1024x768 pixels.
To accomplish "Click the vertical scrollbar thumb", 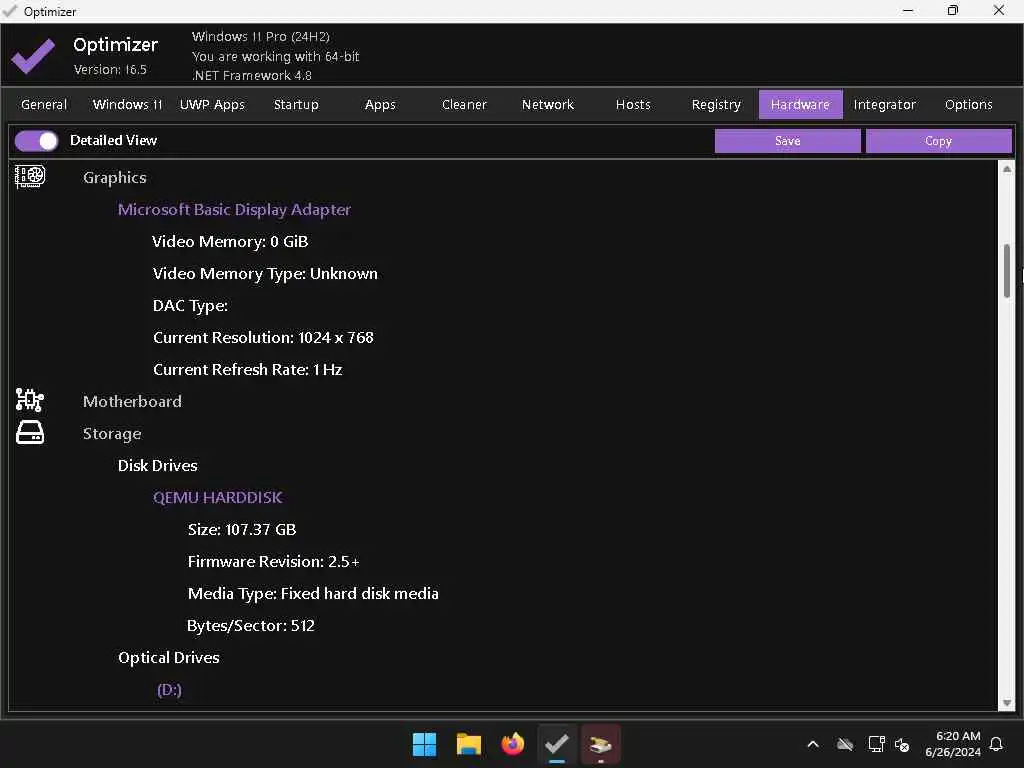I will point(1006,271).
